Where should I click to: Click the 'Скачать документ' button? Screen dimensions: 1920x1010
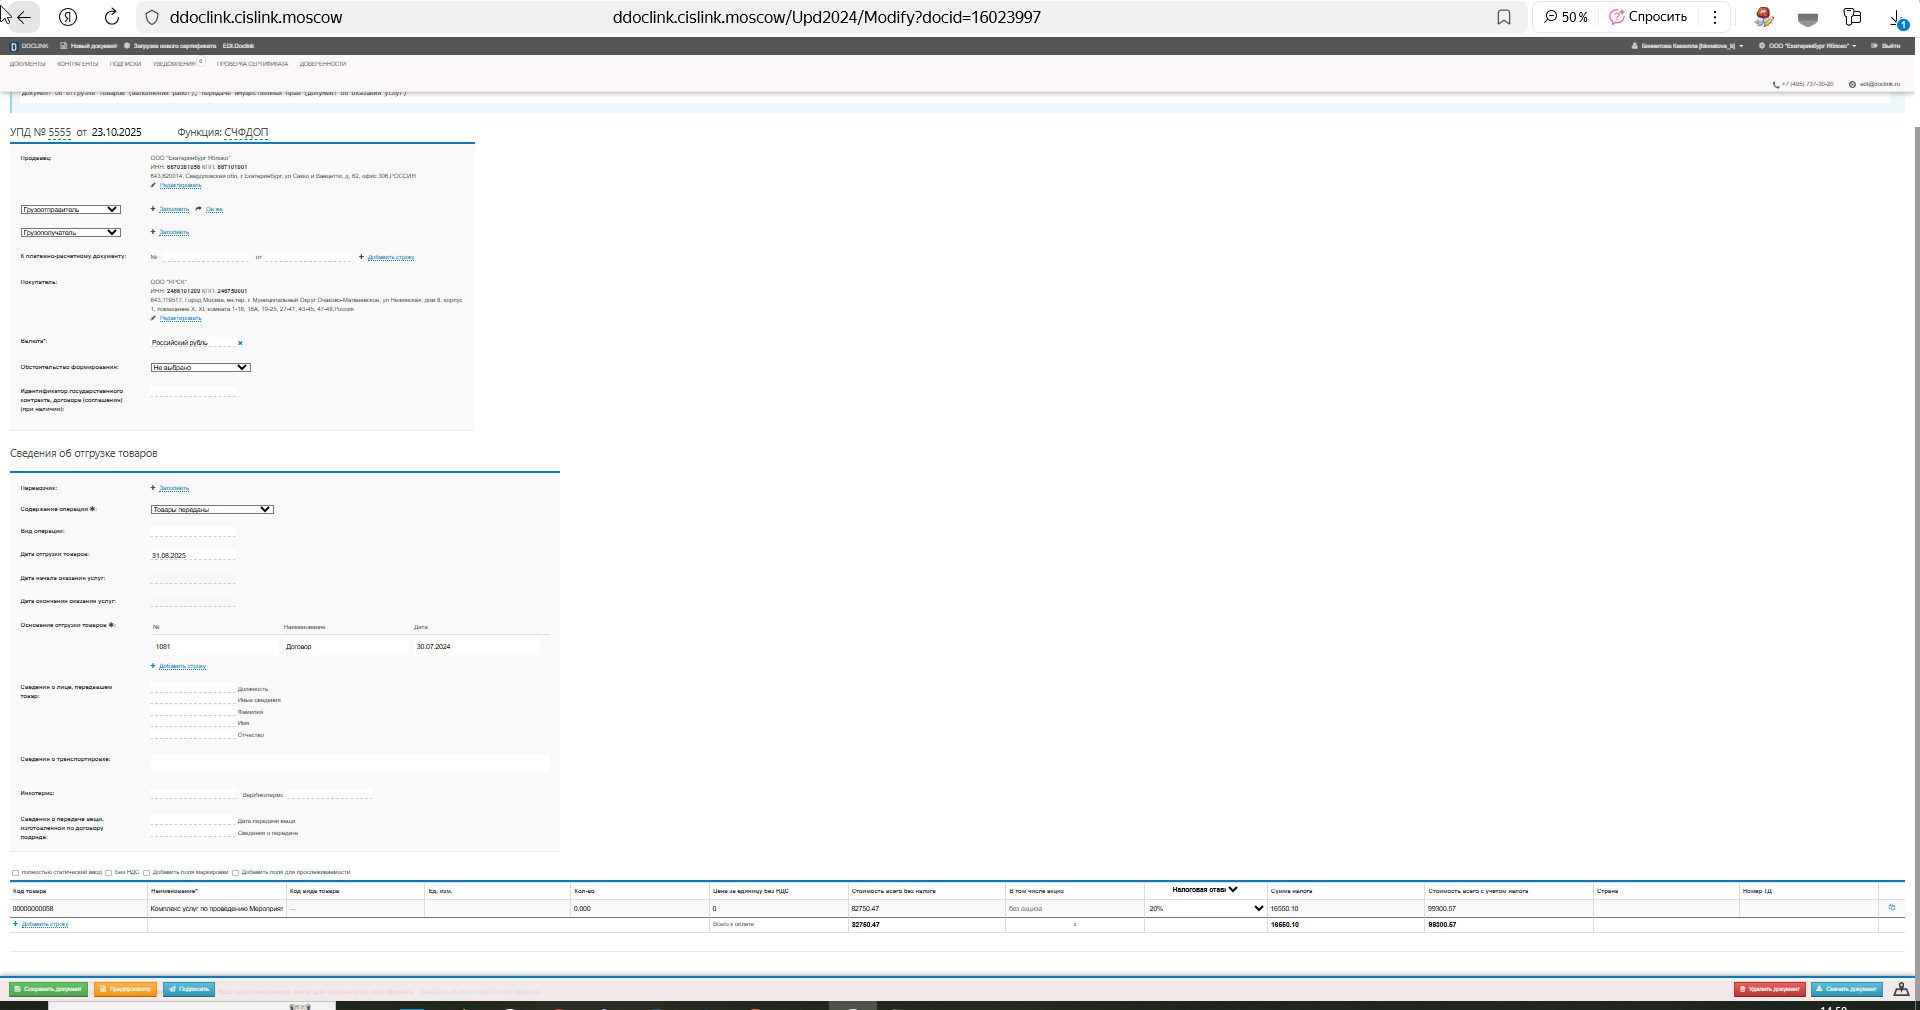[x=1847, y=989]
